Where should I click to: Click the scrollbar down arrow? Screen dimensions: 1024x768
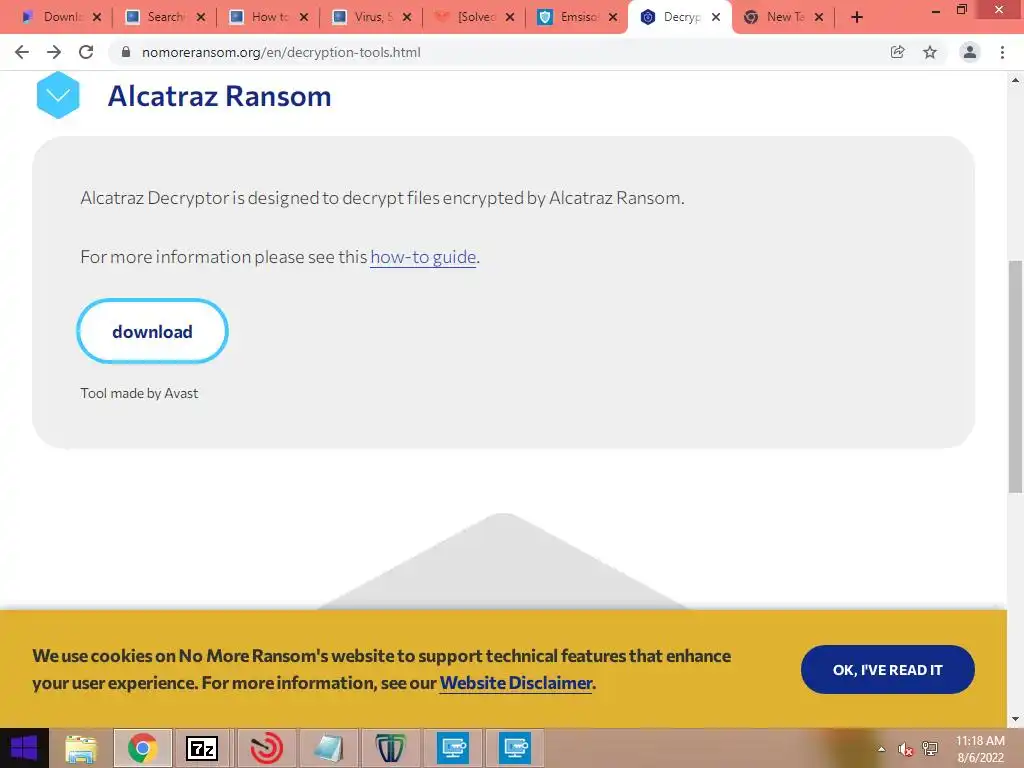click(1015, 719)
